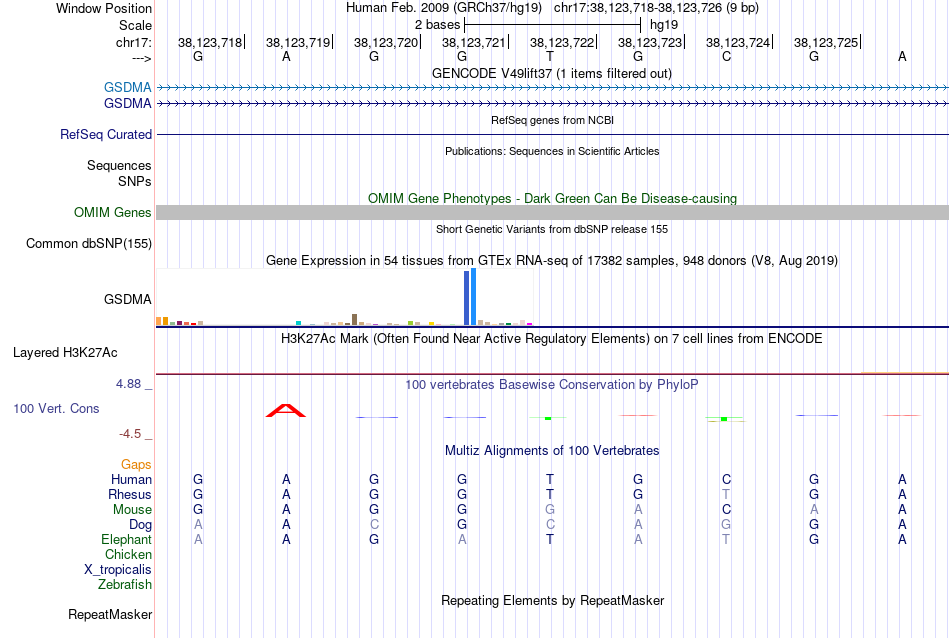The width and height of the screenshot is (950, 638).
Task: Open the RefSeq Curated track label
Action: (106, 135)
